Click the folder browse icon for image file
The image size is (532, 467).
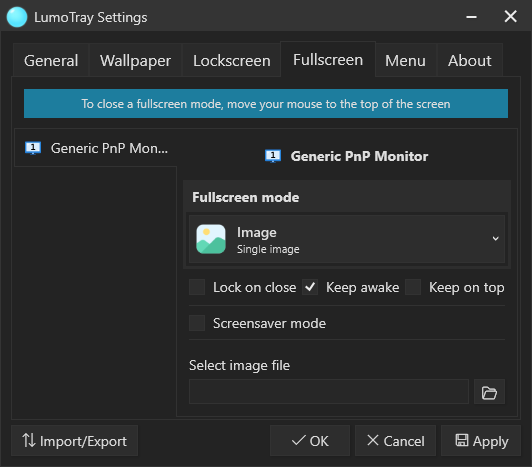pos(489,392)
